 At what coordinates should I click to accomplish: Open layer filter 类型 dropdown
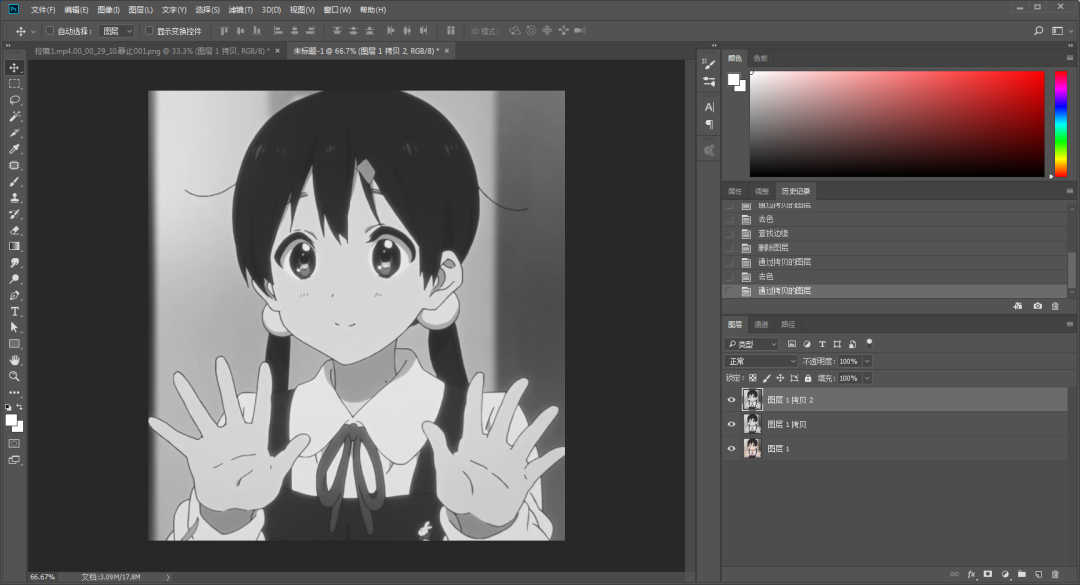pos(752,344)
